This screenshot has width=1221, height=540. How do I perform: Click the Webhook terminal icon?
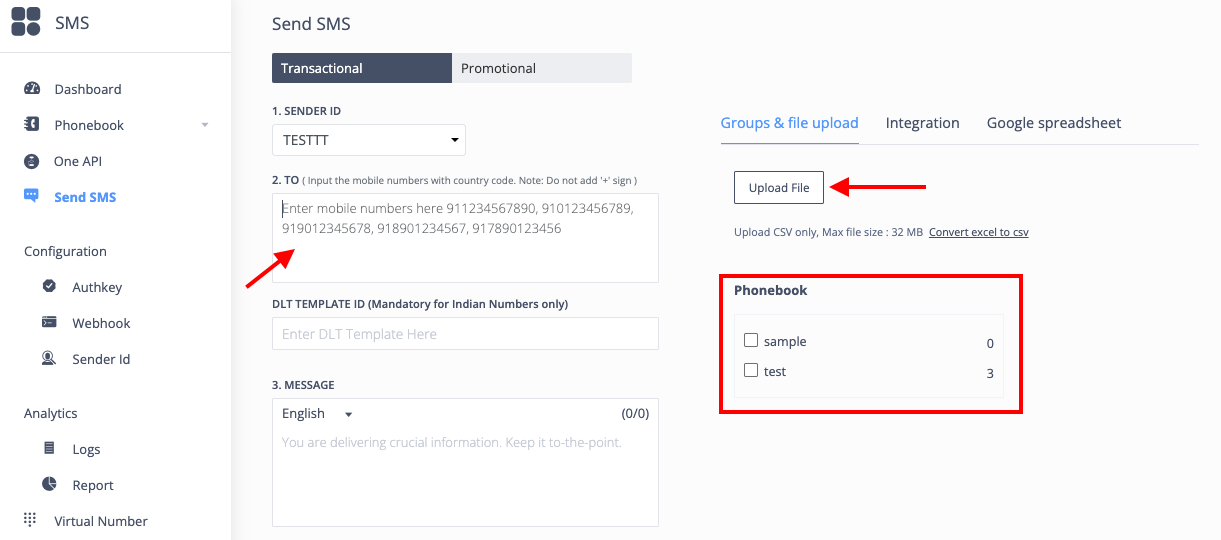click(x=49, y=323)
